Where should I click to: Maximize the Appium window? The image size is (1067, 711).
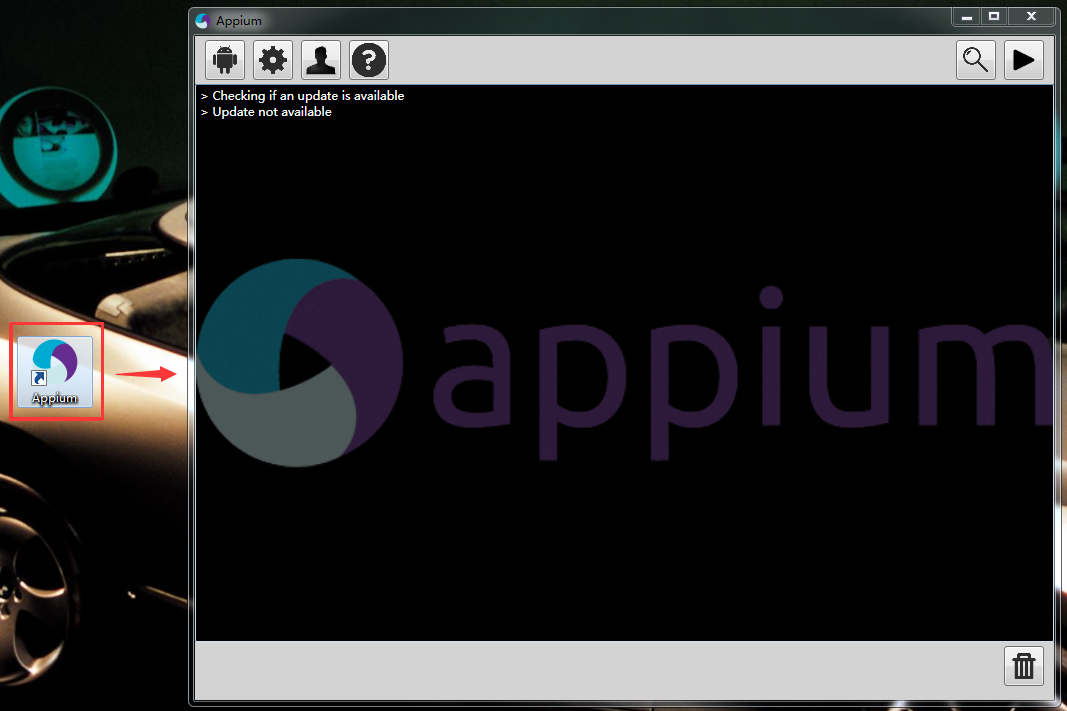pyautogui.click(x=994, y=16)
